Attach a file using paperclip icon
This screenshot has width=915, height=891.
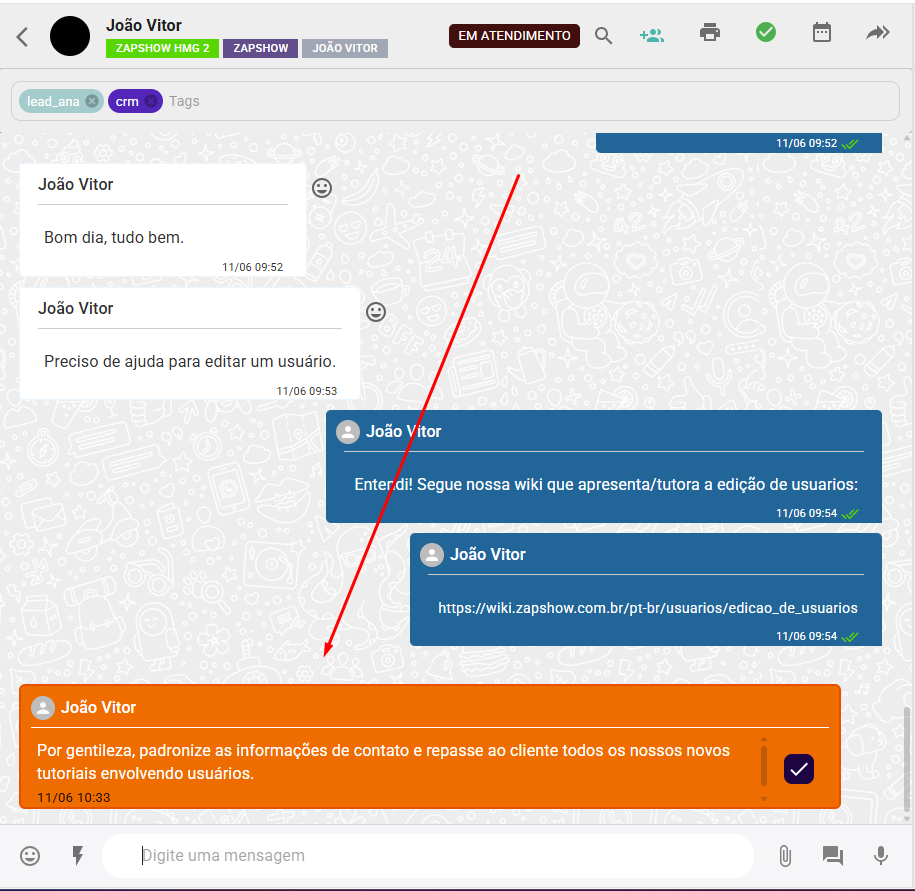coord(785,856)
